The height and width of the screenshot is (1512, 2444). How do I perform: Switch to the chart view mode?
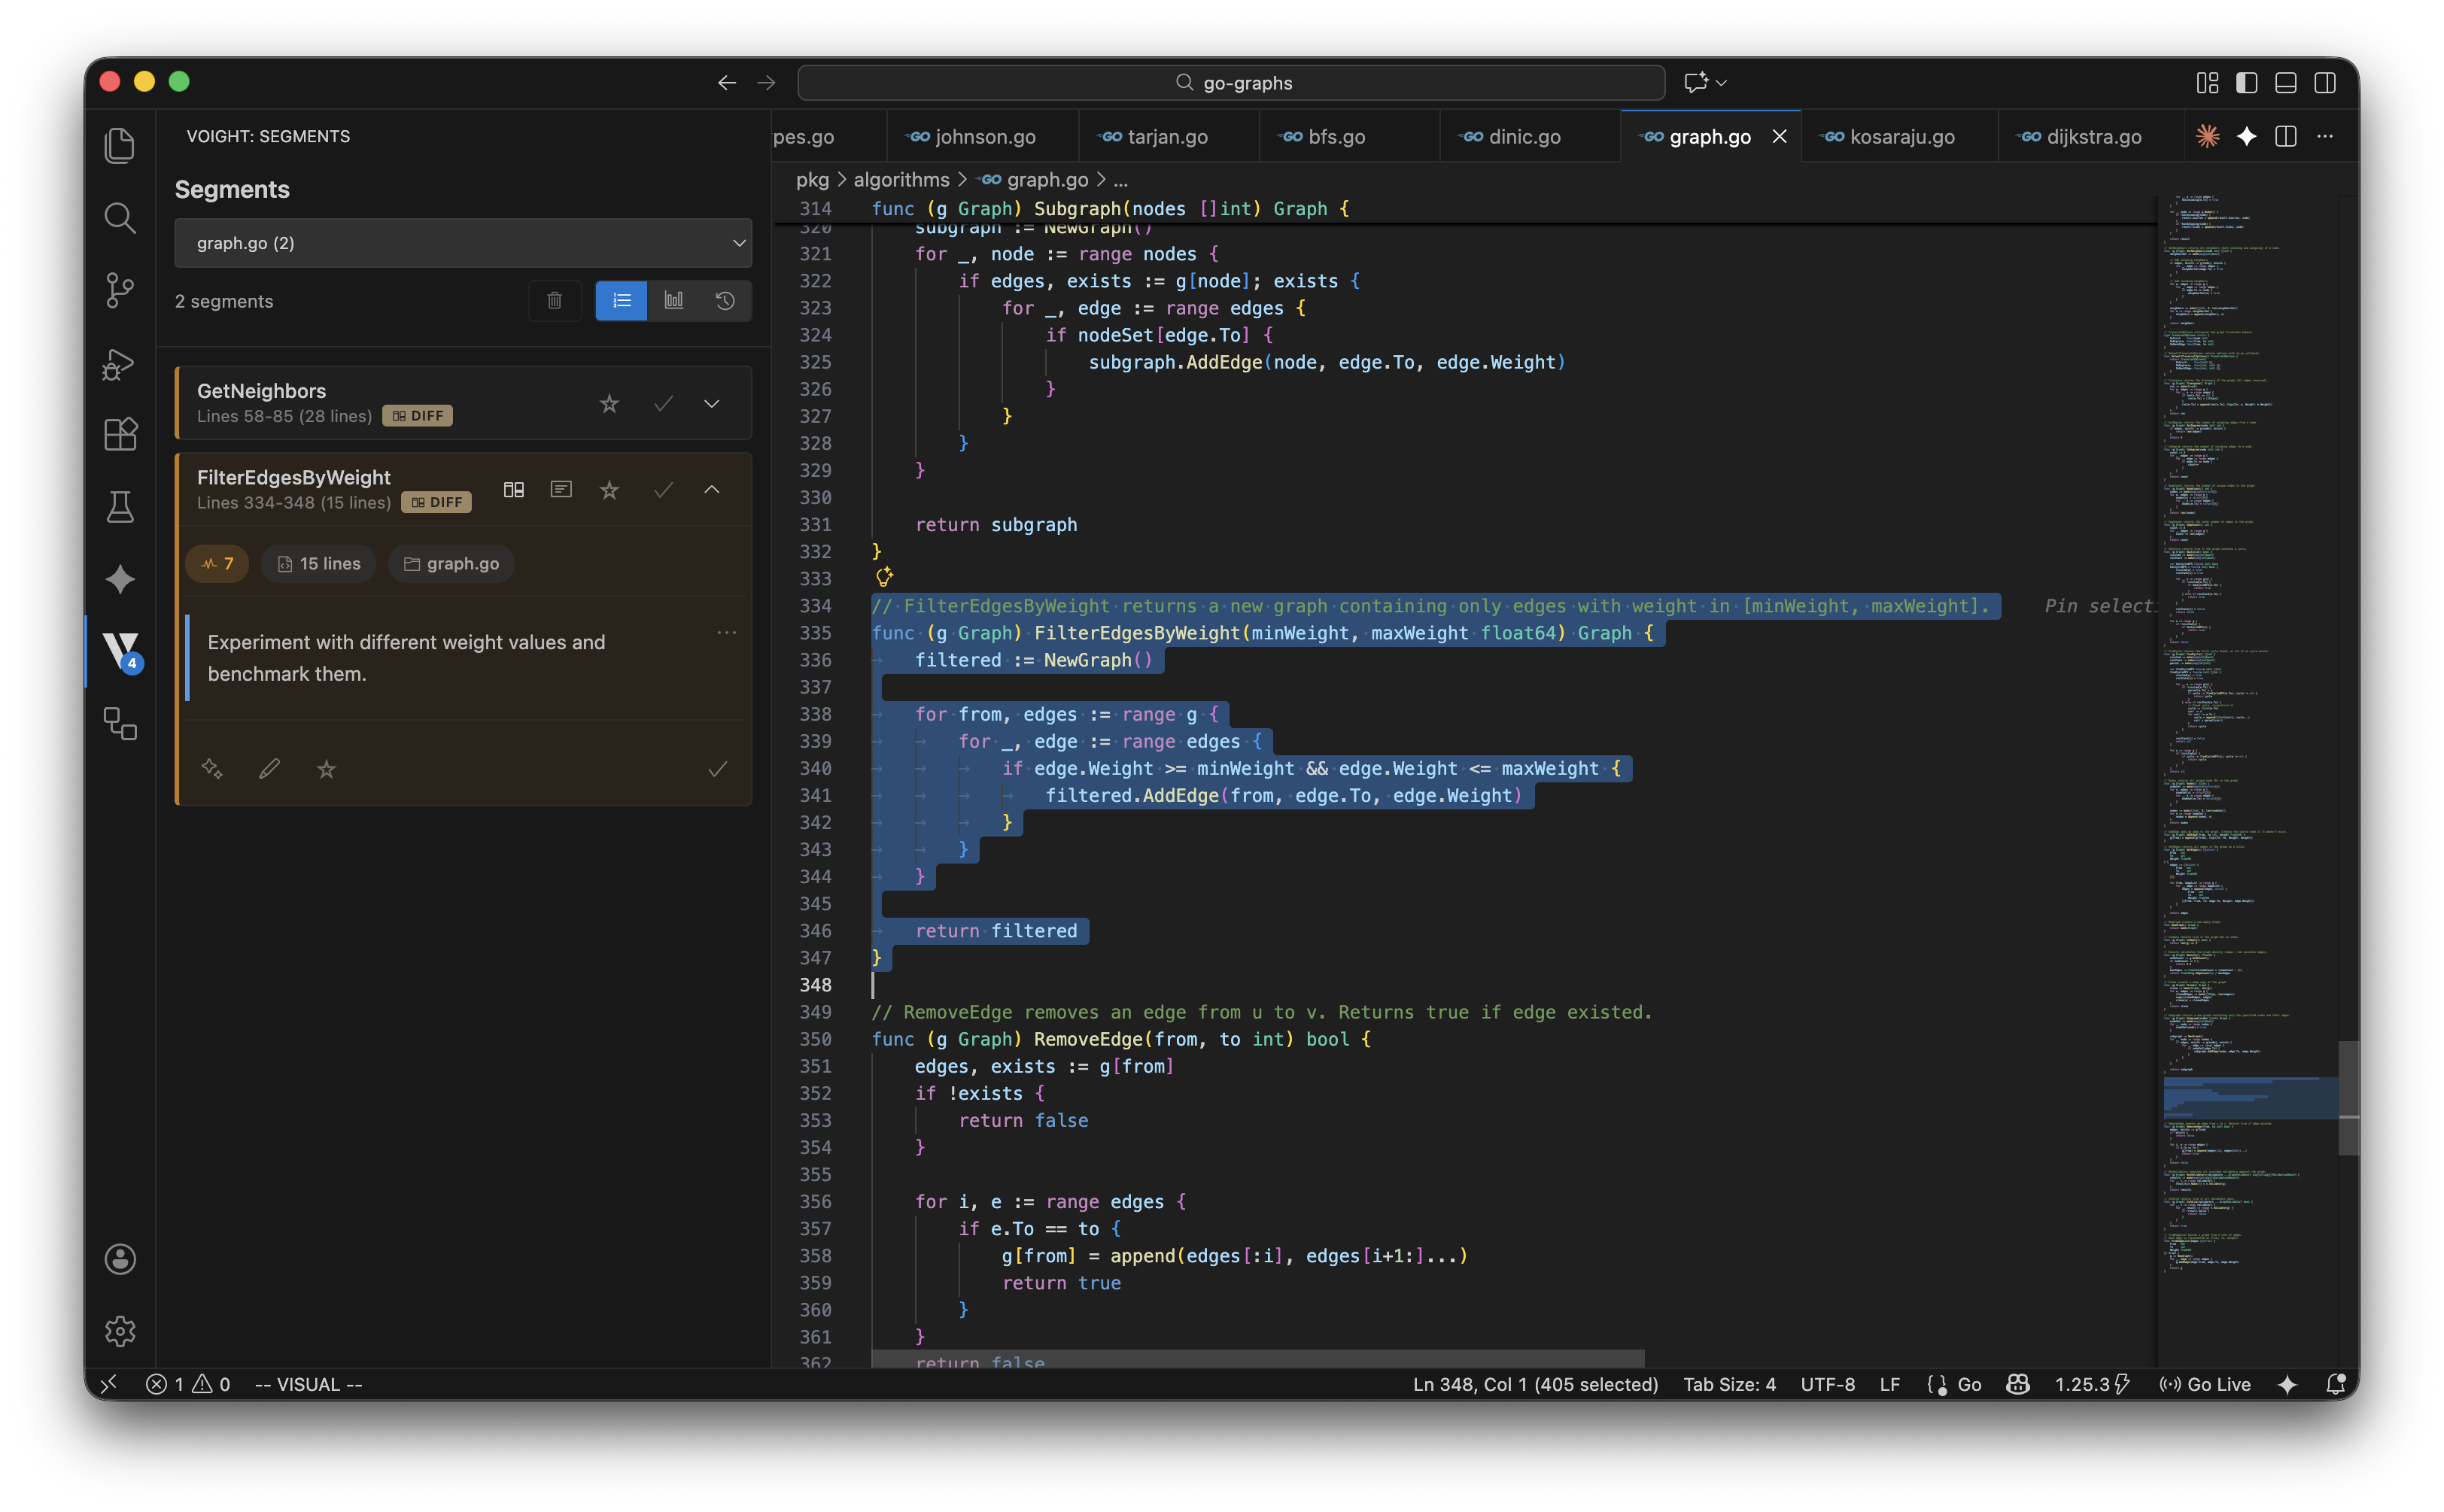tap(674, 301)
